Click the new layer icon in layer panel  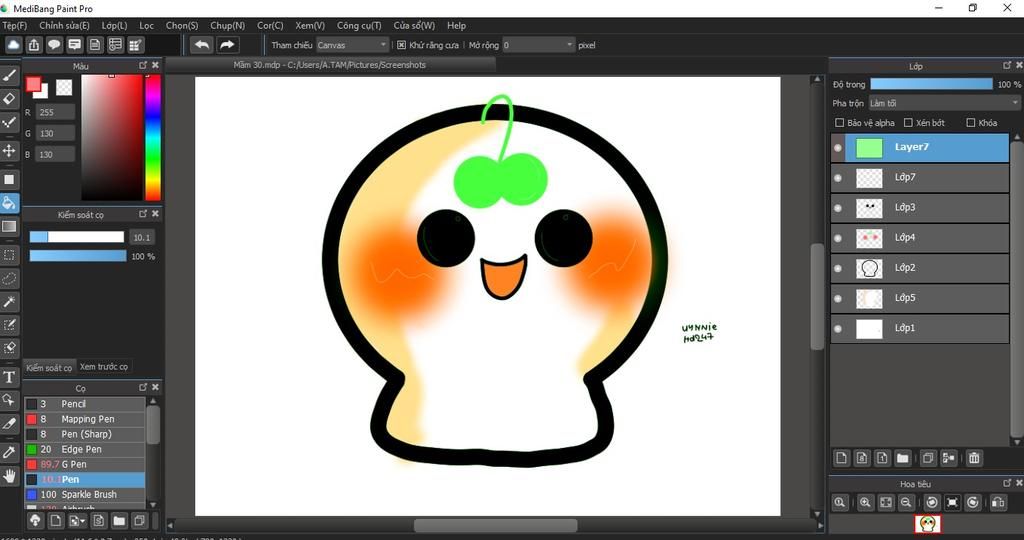point(841,458)
